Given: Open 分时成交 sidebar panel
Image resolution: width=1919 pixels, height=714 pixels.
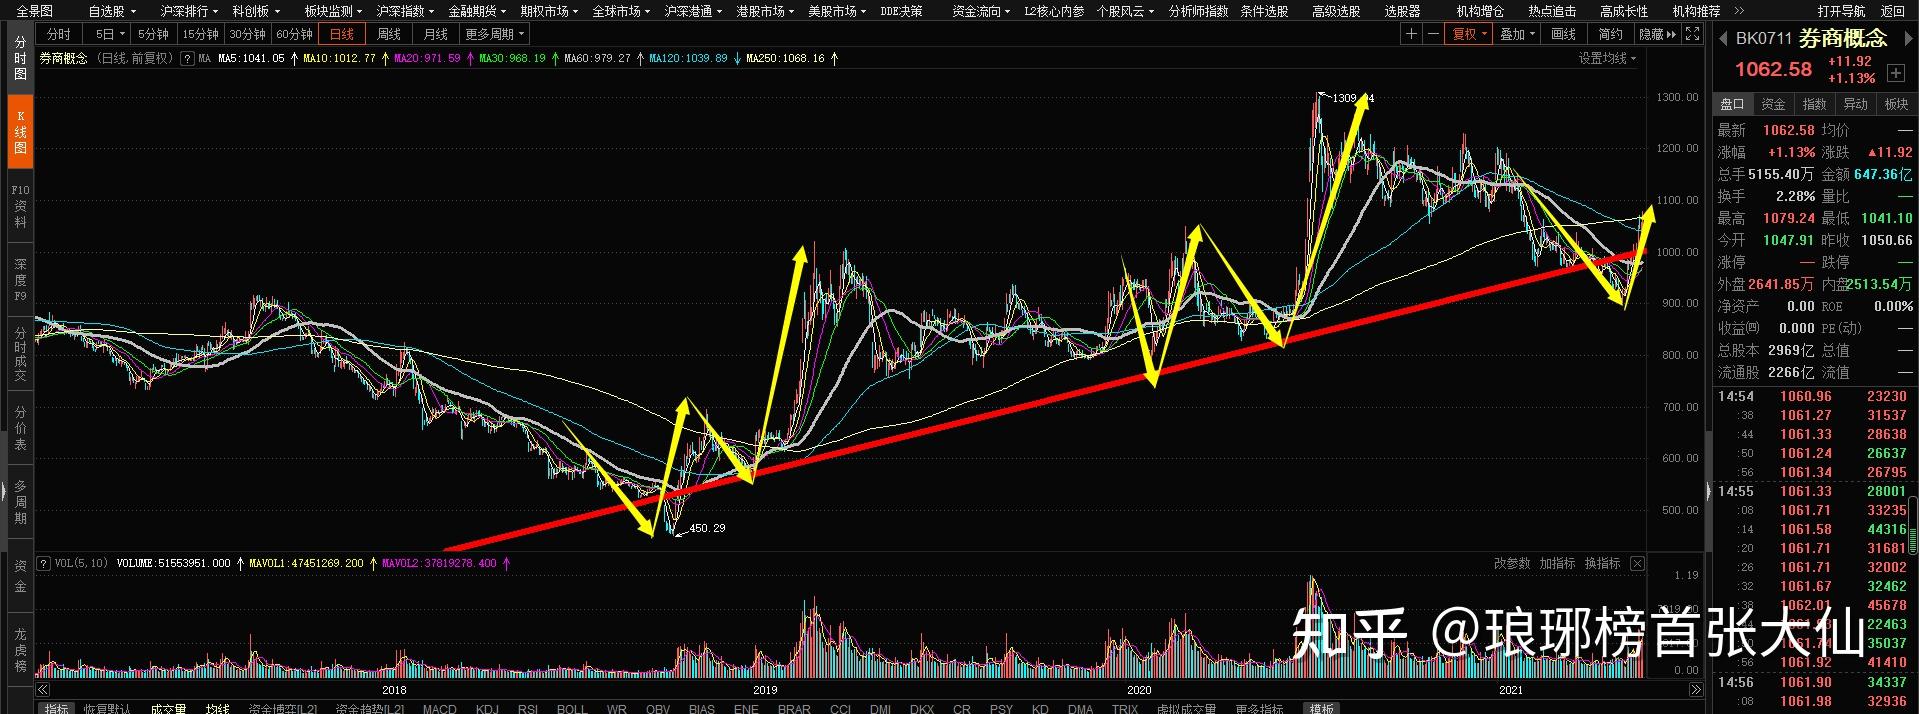Looking at the screenshot, I should click(20, 353).
